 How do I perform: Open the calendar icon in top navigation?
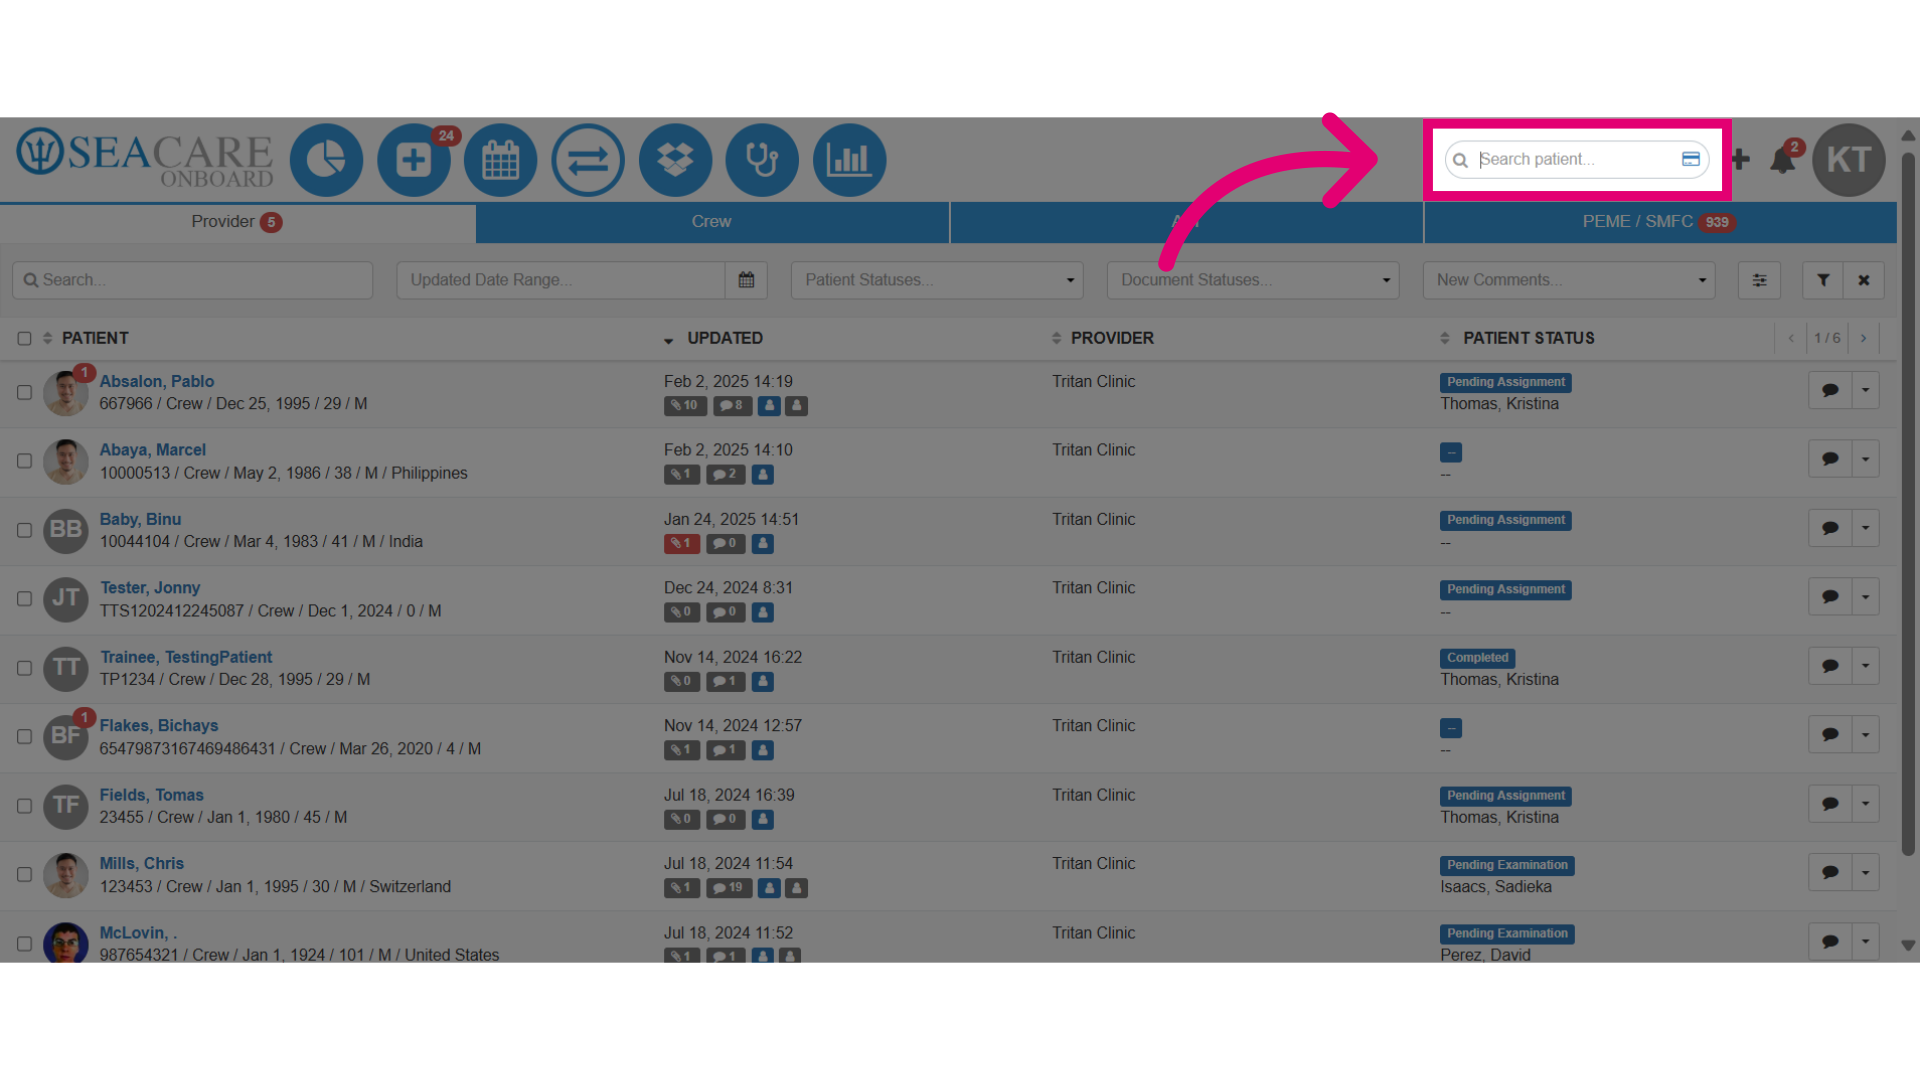(x=501, y=160)
